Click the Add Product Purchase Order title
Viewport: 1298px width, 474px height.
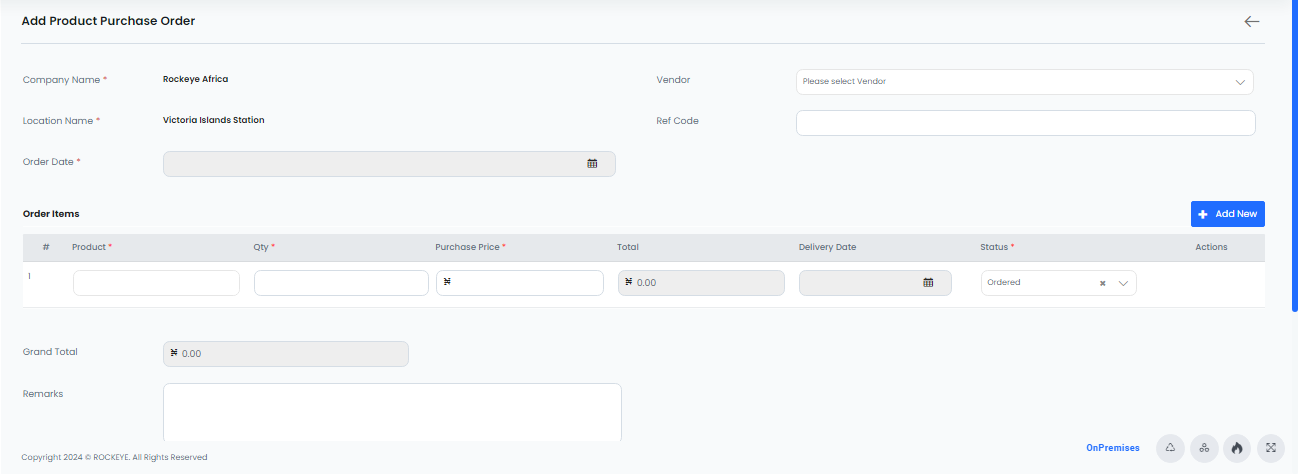coord(108,21)
